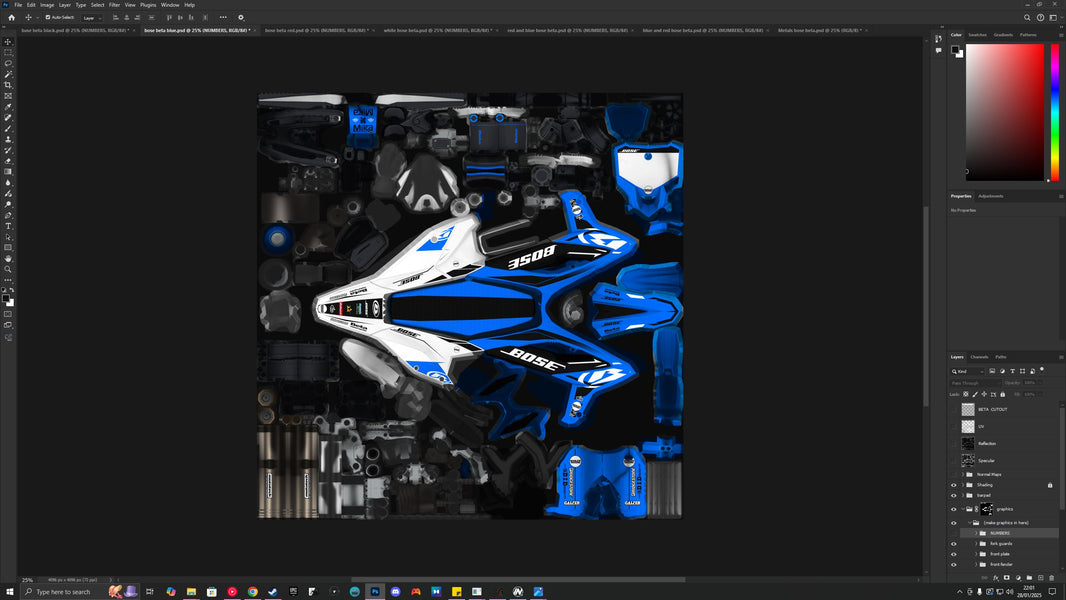Expand the Normal Maps group

[x=963, y=474]
